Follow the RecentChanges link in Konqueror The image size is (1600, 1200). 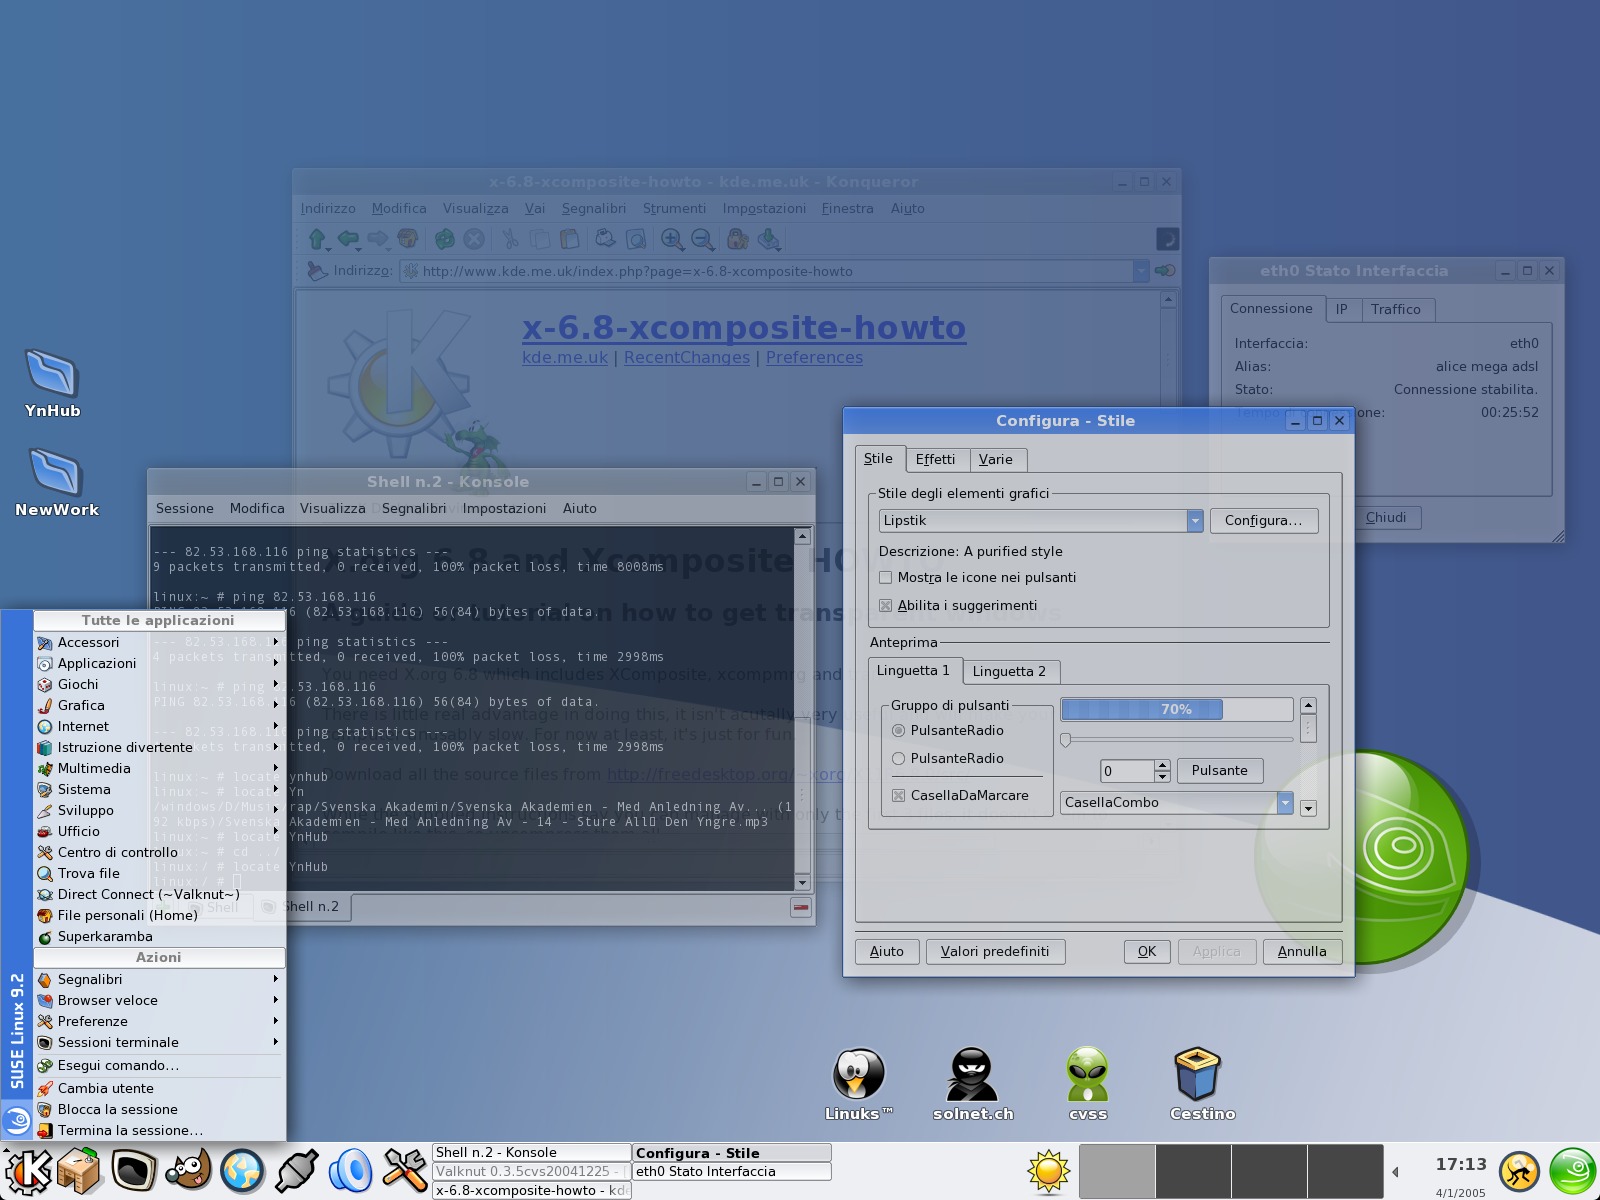pyautogui.click(x=687, y=358)
